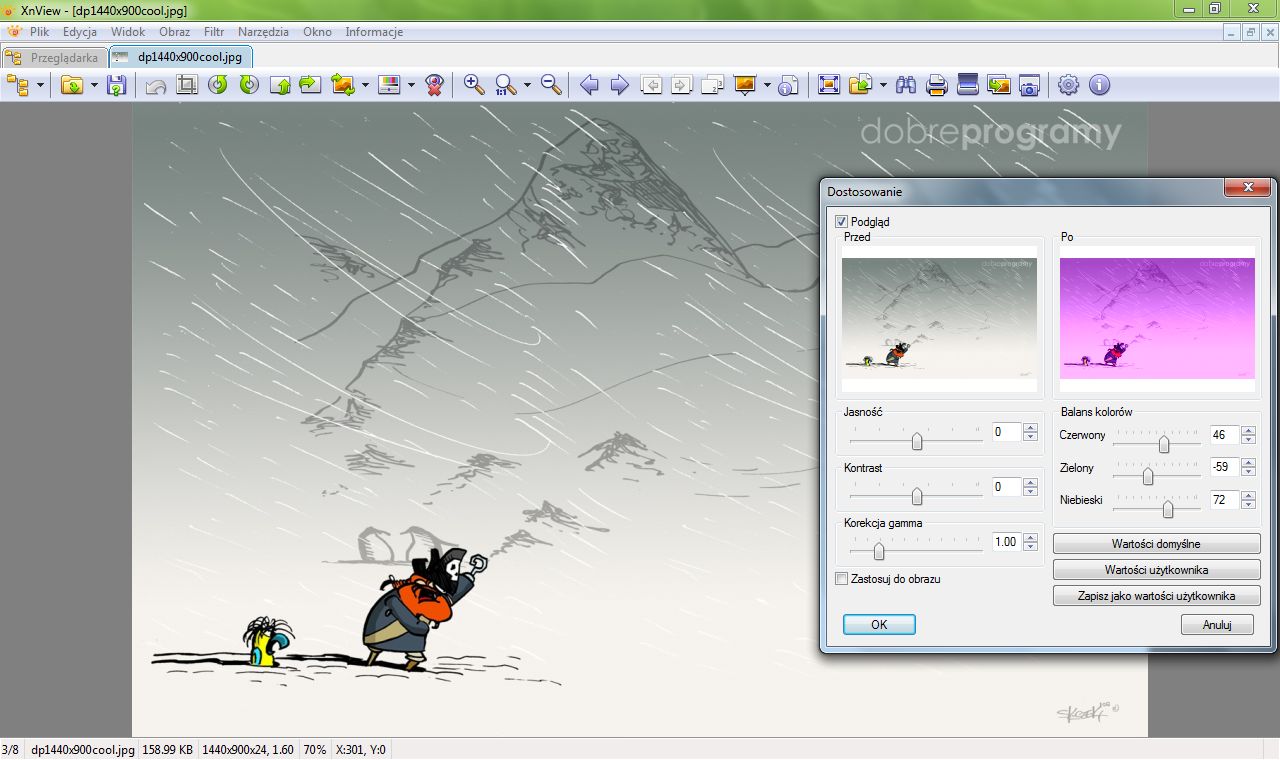Click Wartości domyślne button
The width and height of the screenshot is (1280, 760).
(x=1156, y=544)
